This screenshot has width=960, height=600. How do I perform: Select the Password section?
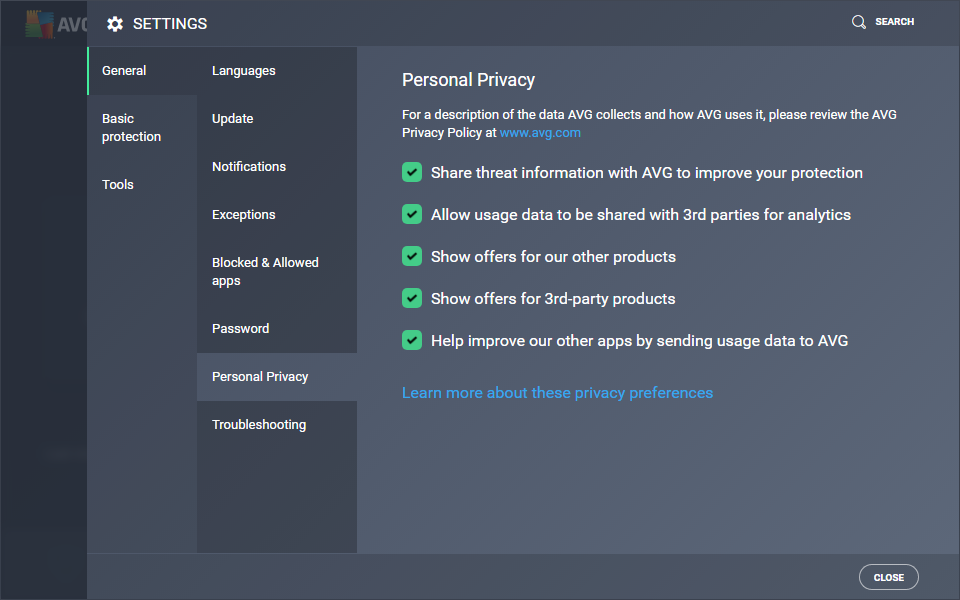point(241,329)
